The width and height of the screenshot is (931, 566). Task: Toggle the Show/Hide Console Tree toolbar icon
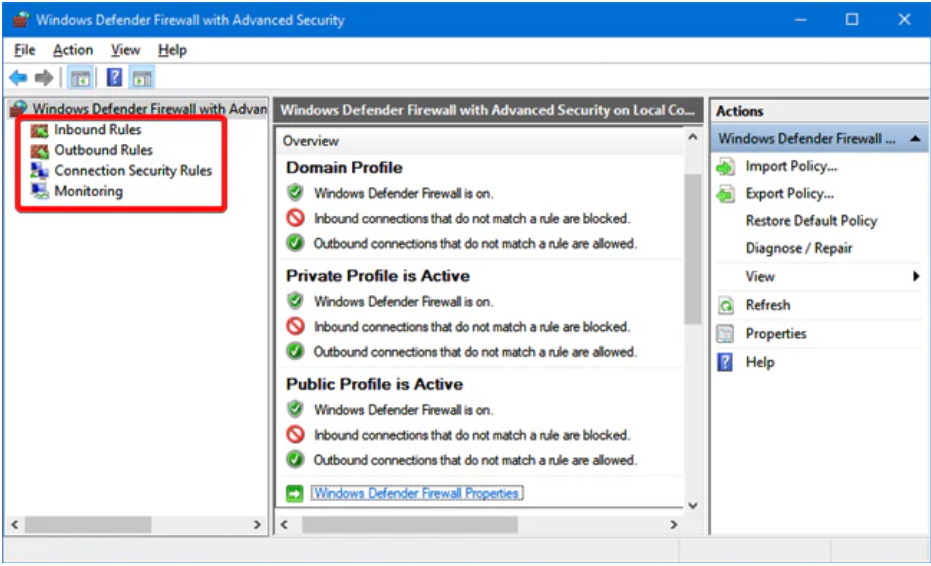[x=80, y=78]
